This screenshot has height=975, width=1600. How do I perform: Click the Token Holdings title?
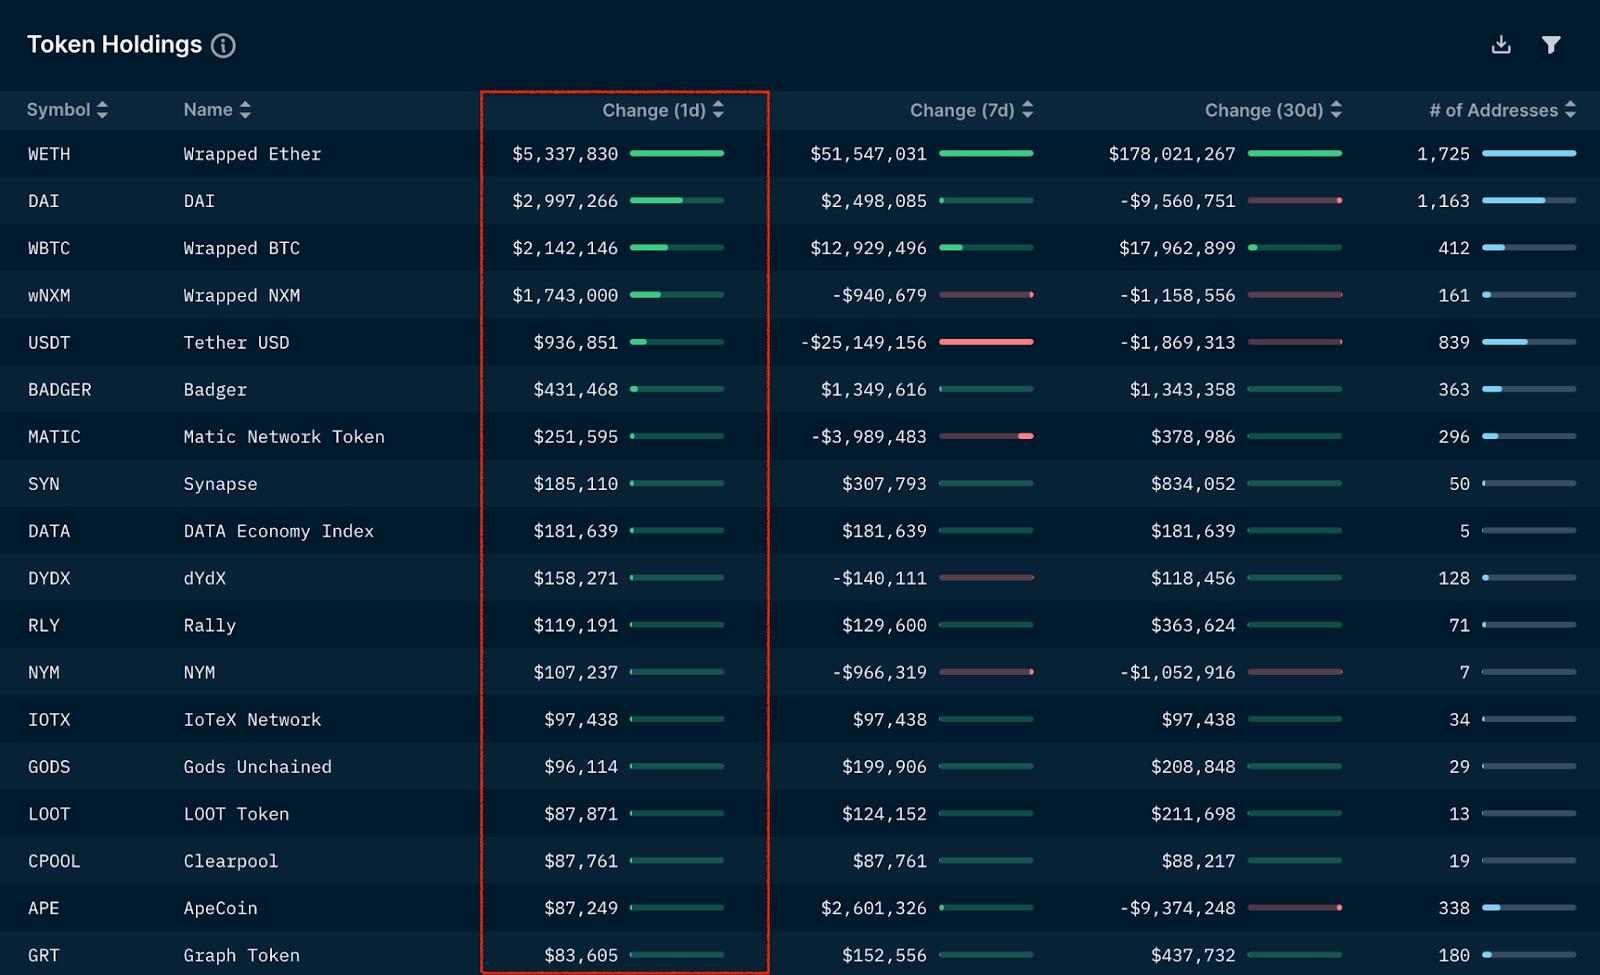tap(114, 45)
